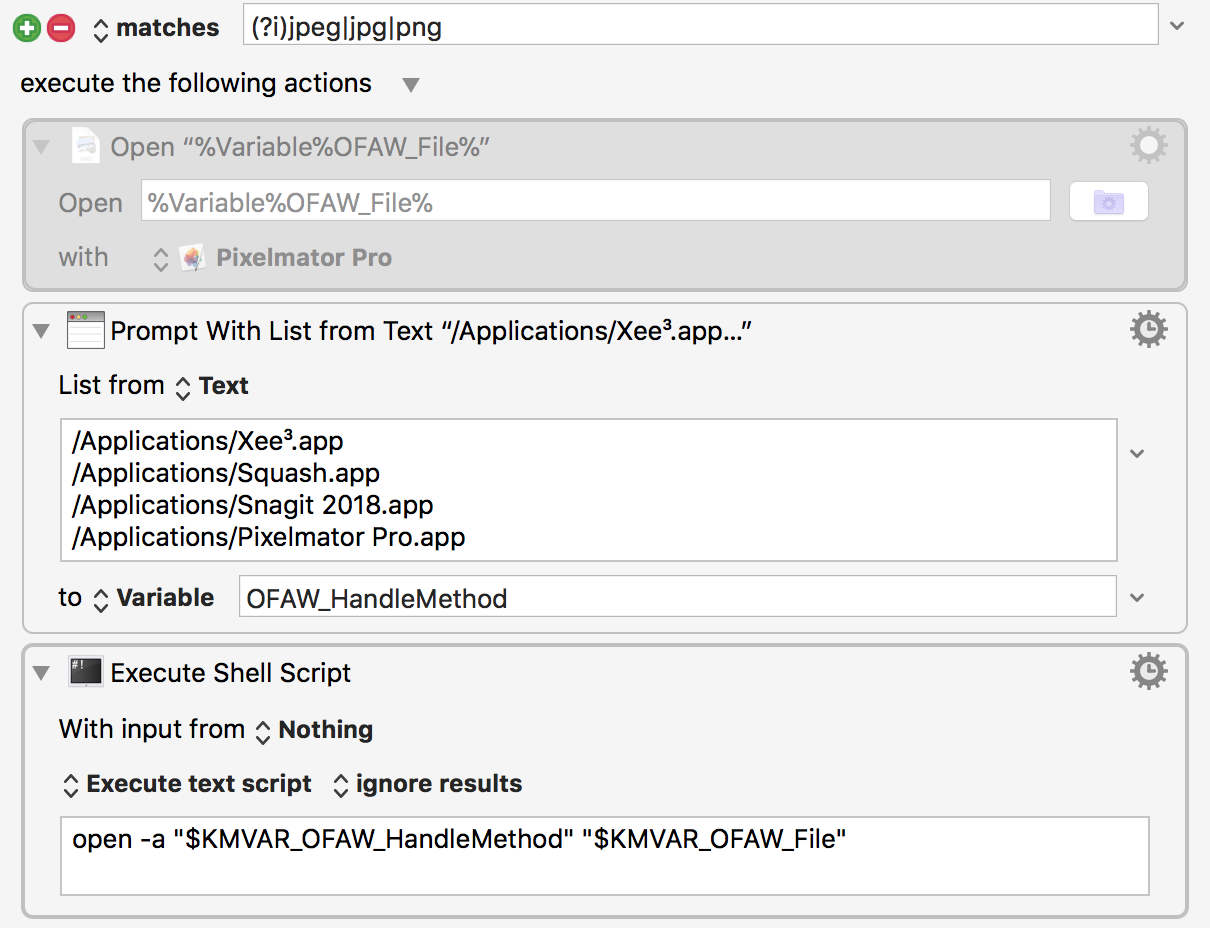Collapse the Execute Shell Script action
This screenshot has height=928, width=1210.
pyautogui.click(x=41, y=673)
